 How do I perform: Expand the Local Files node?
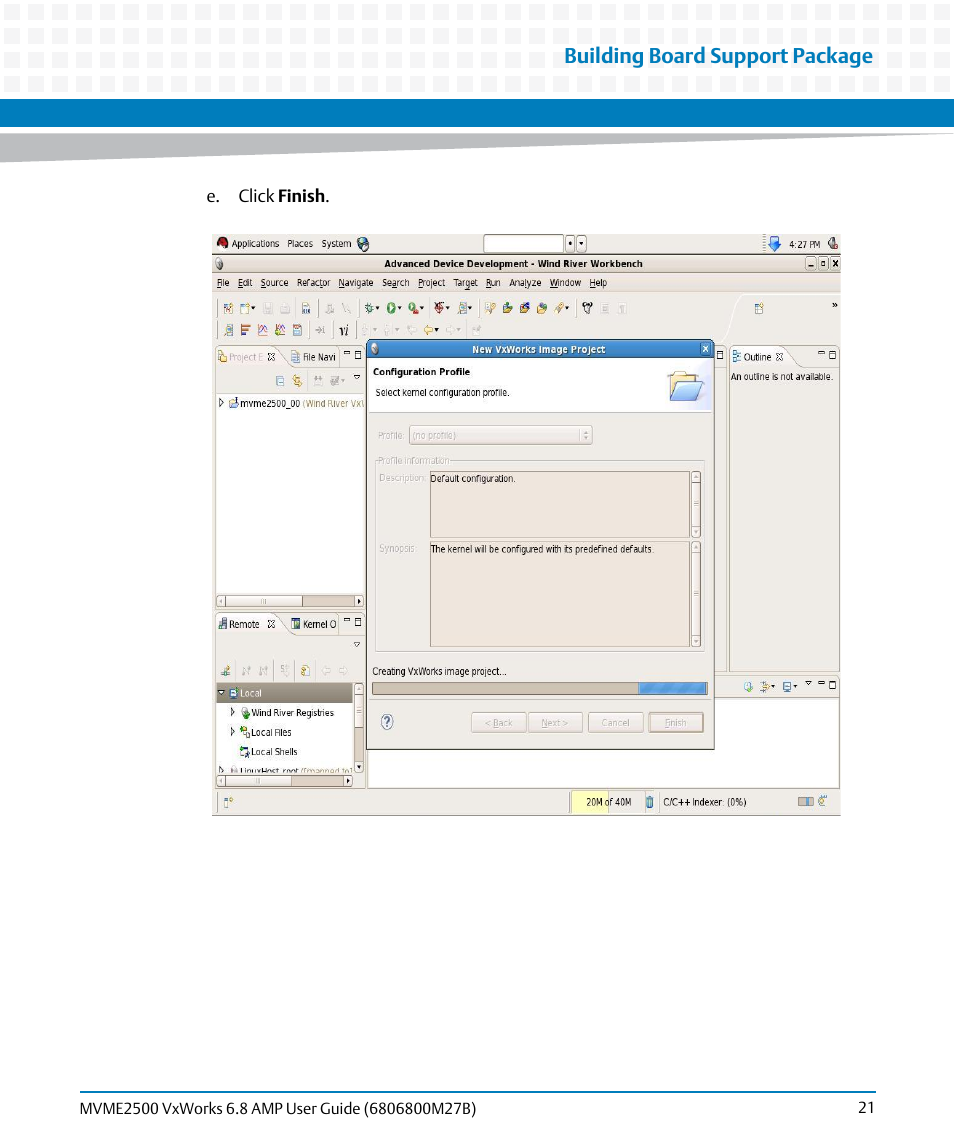pyautogui.click(x=233, y=732)
